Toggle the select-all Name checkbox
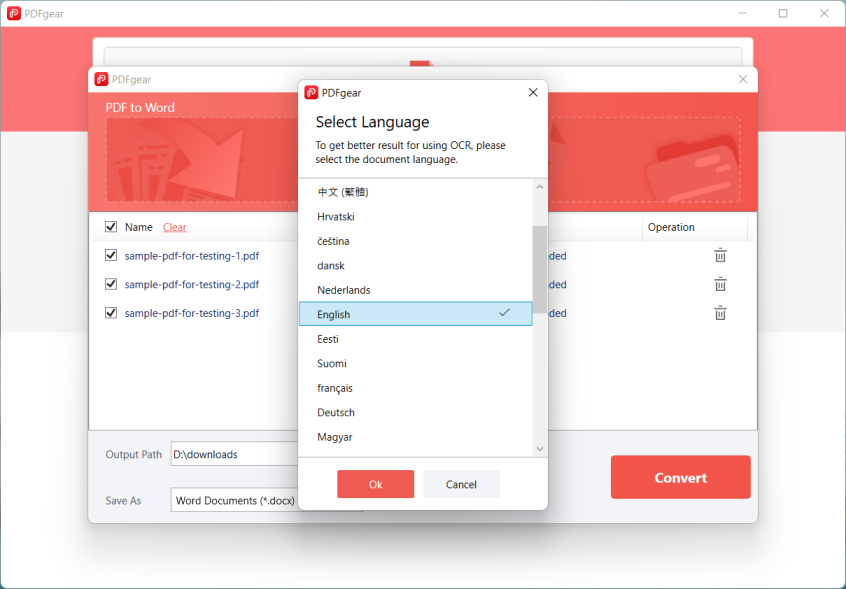 (x=111, y=227)
